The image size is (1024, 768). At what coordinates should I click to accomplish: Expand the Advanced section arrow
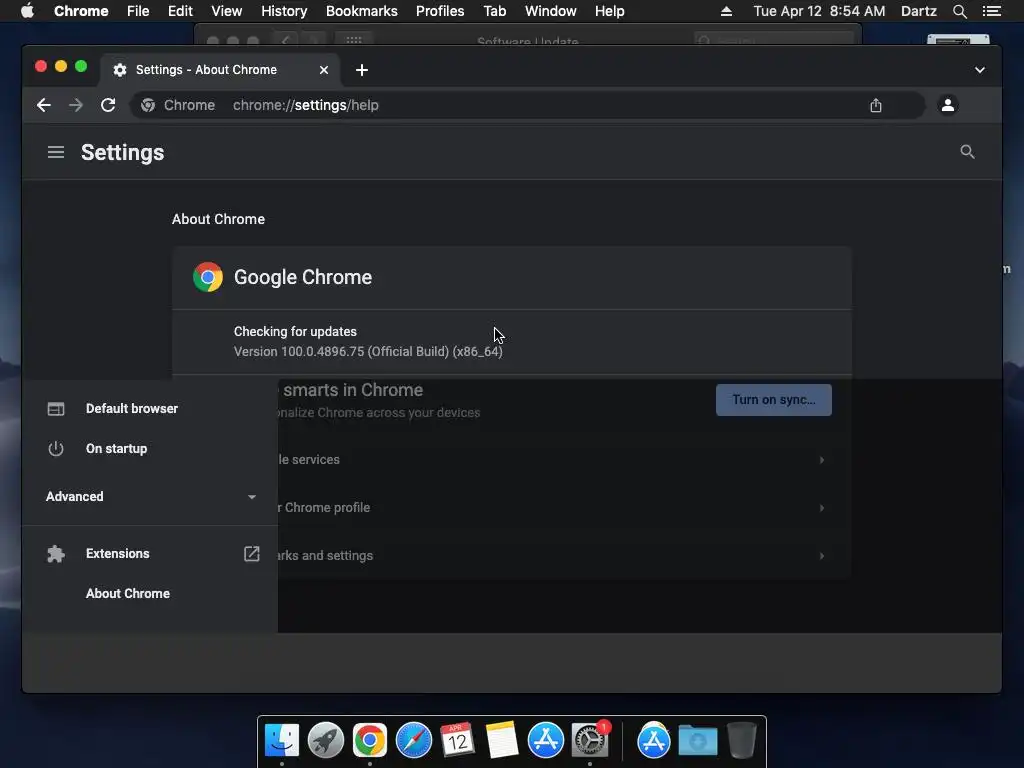tap(251, 497)
